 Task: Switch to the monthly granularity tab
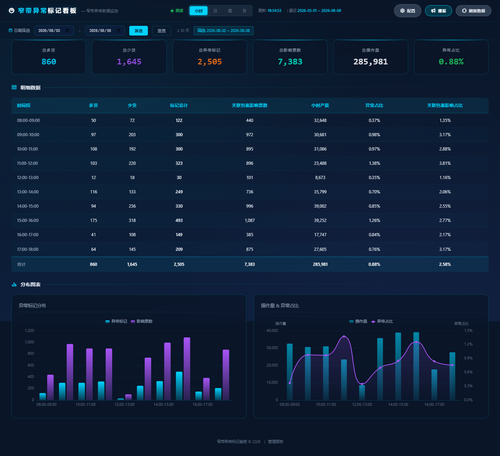(x=244, y=11)
